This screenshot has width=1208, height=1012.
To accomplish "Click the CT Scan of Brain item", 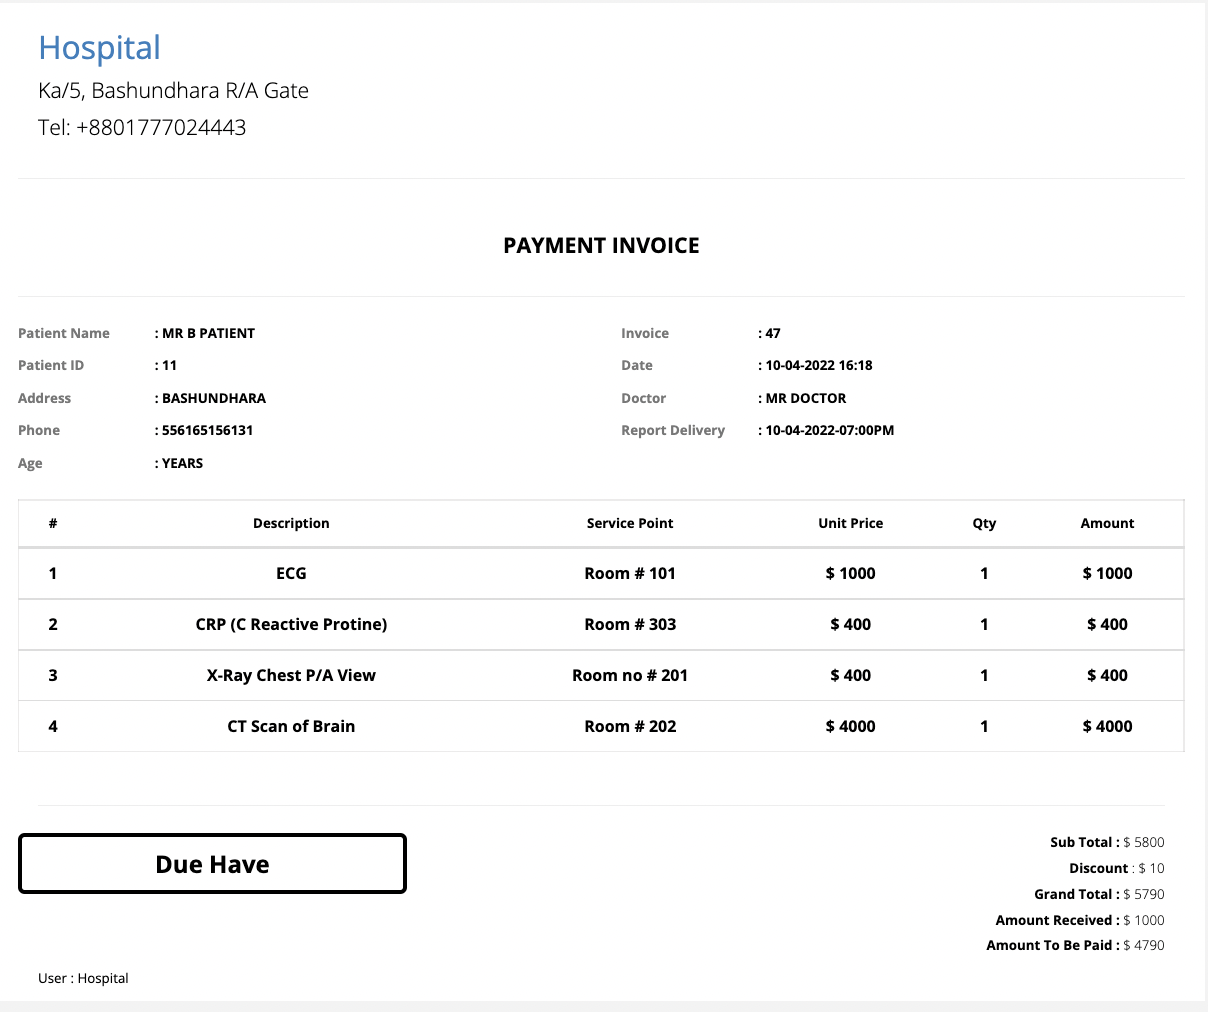I will pyautogui.click(x=291, y=727).
